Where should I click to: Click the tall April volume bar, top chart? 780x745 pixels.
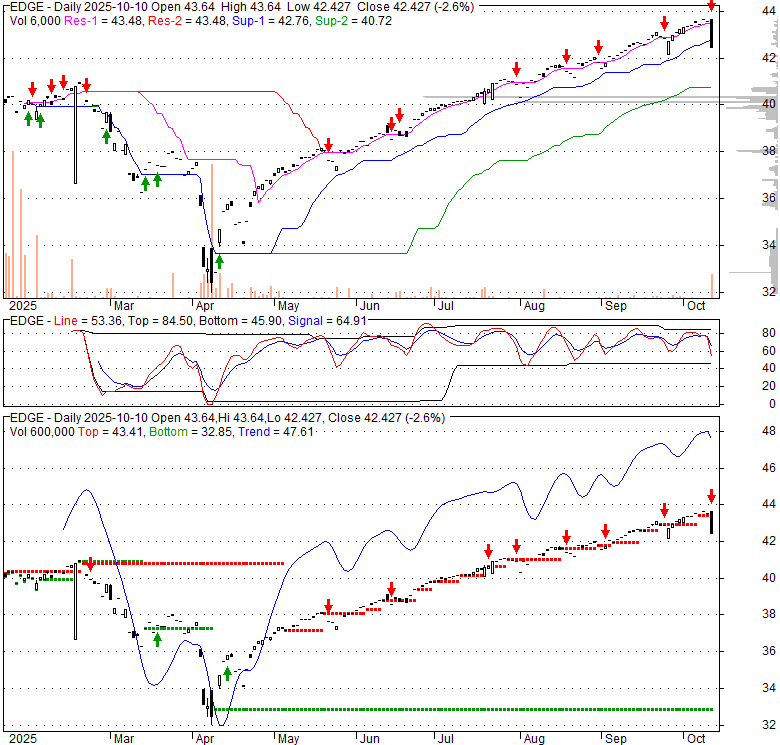tap(212, 231)
